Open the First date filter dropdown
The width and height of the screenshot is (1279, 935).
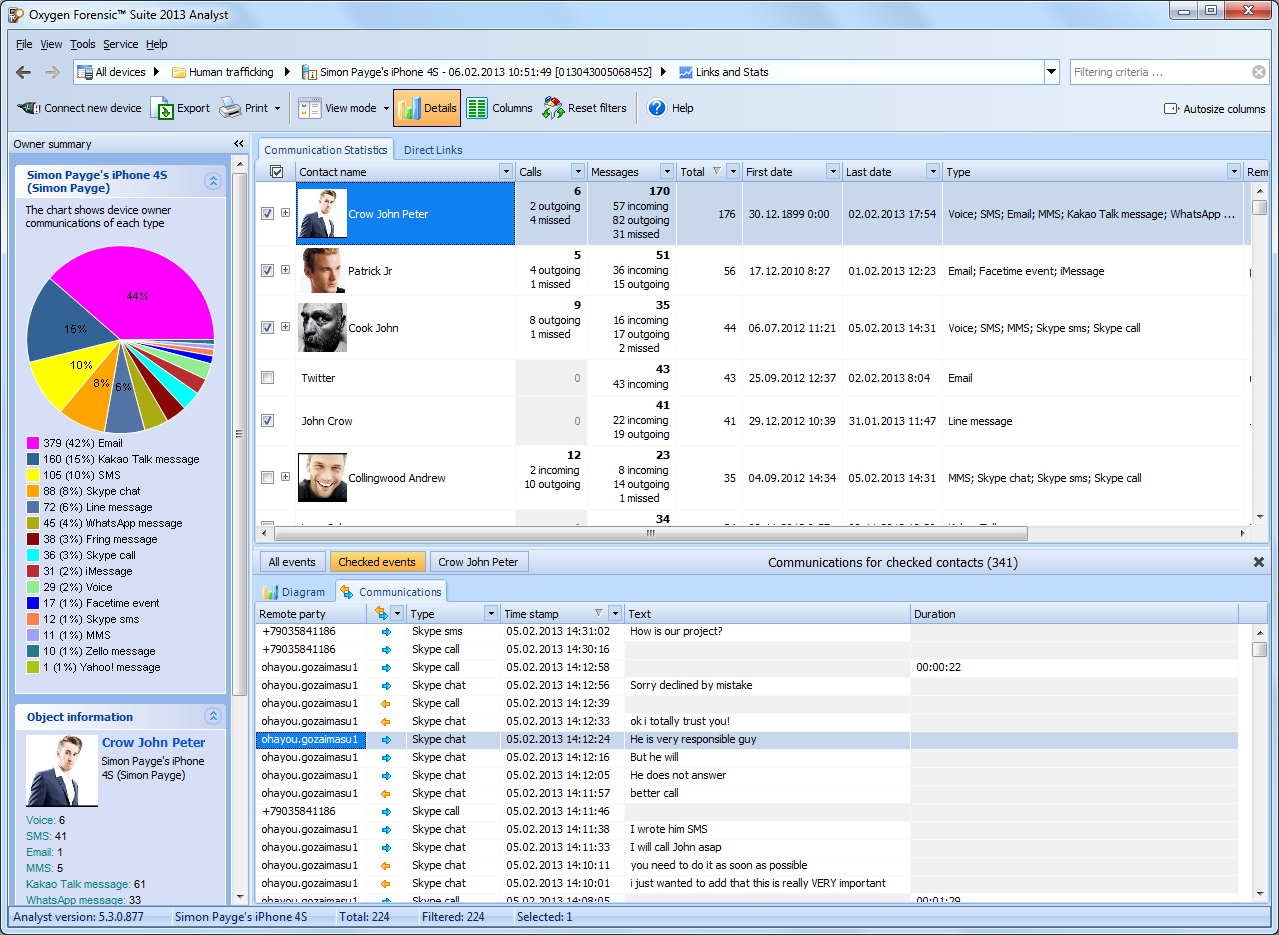[833, 172]
